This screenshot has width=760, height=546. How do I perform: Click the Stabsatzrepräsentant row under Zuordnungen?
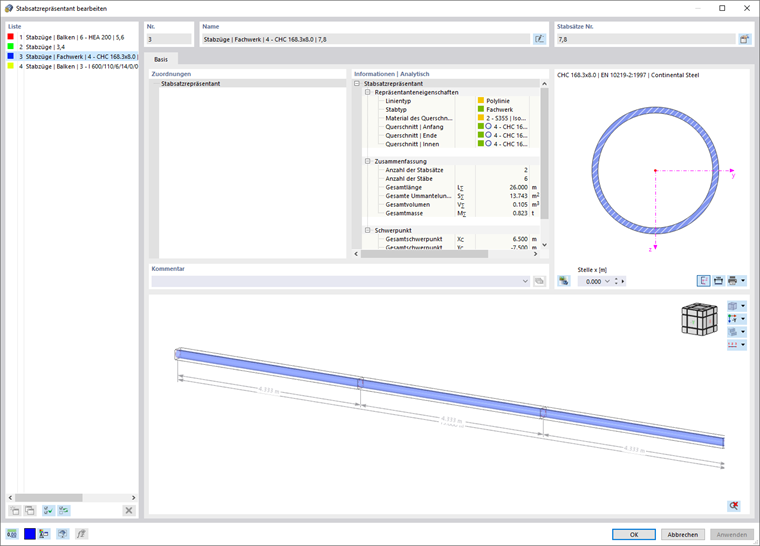(x=248, y=83)
